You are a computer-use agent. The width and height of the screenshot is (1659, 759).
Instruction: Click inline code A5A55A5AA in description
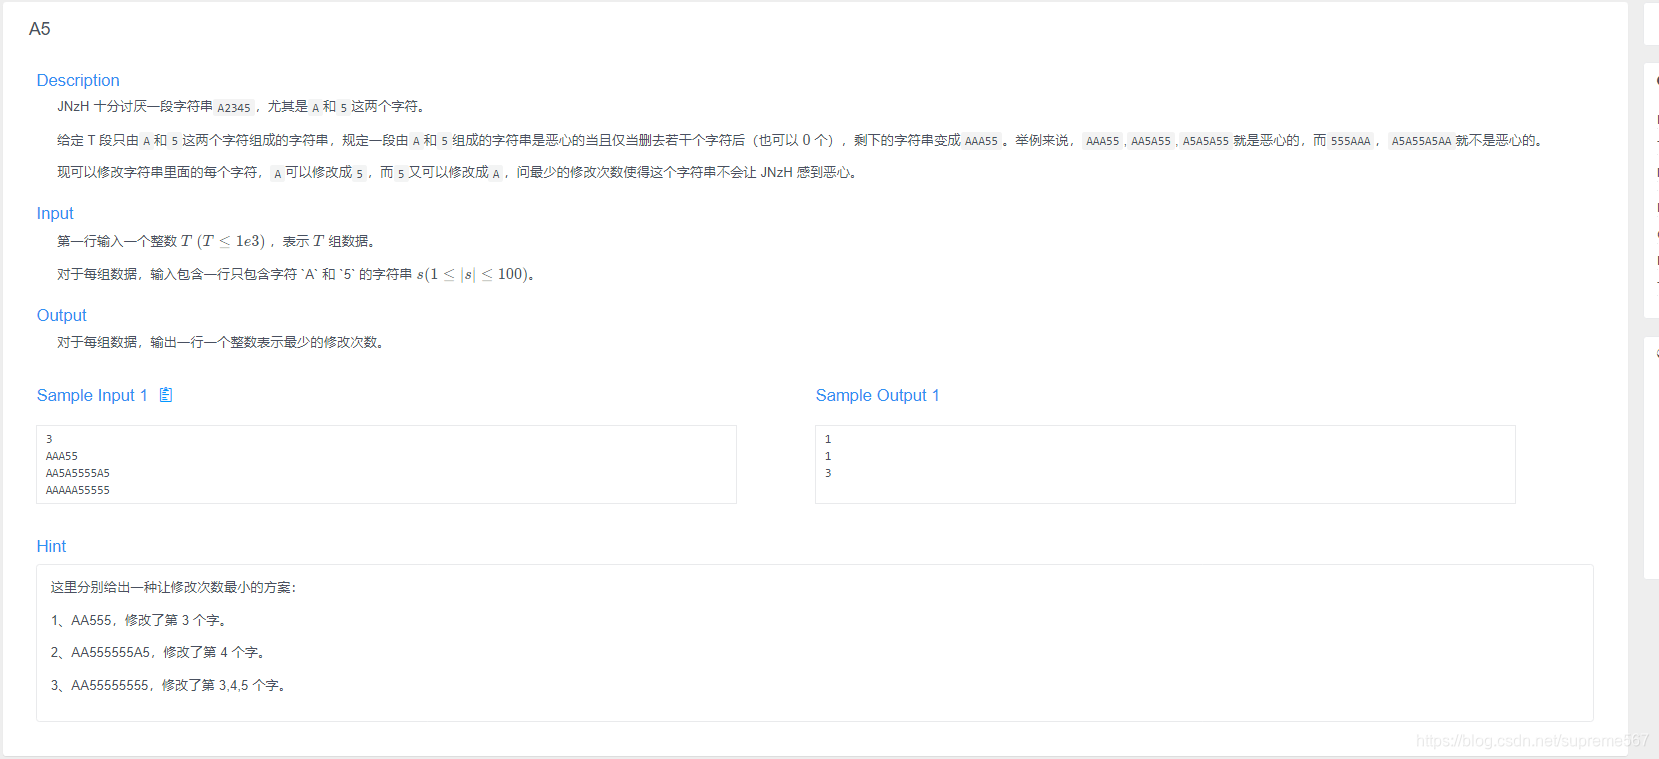tap(1421, 141)
